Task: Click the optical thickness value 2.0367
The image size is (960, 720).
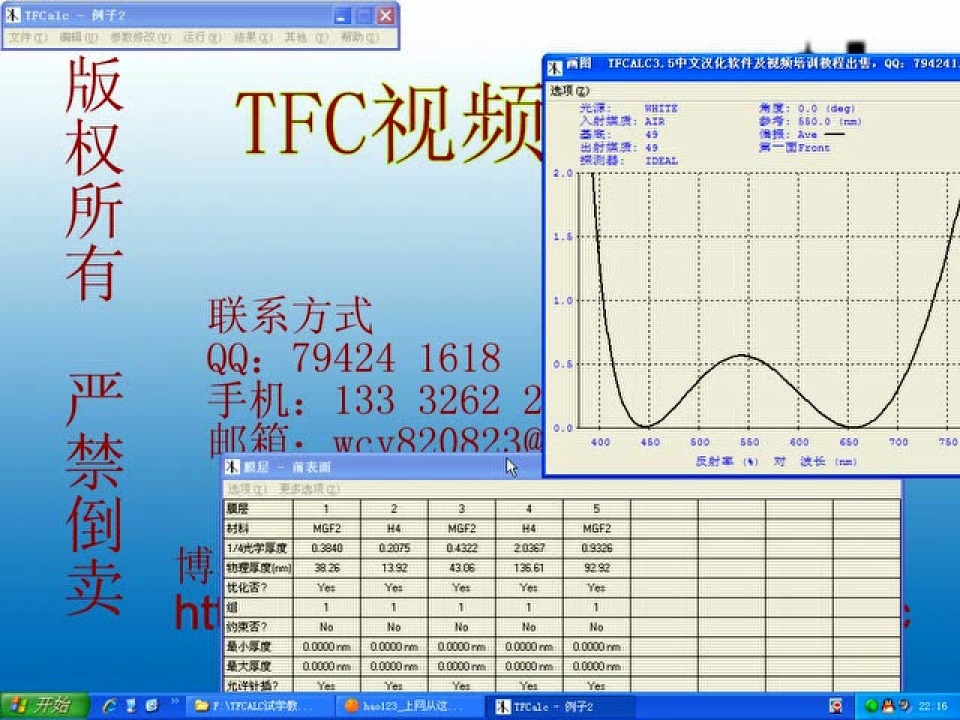Action: [529, 548]
